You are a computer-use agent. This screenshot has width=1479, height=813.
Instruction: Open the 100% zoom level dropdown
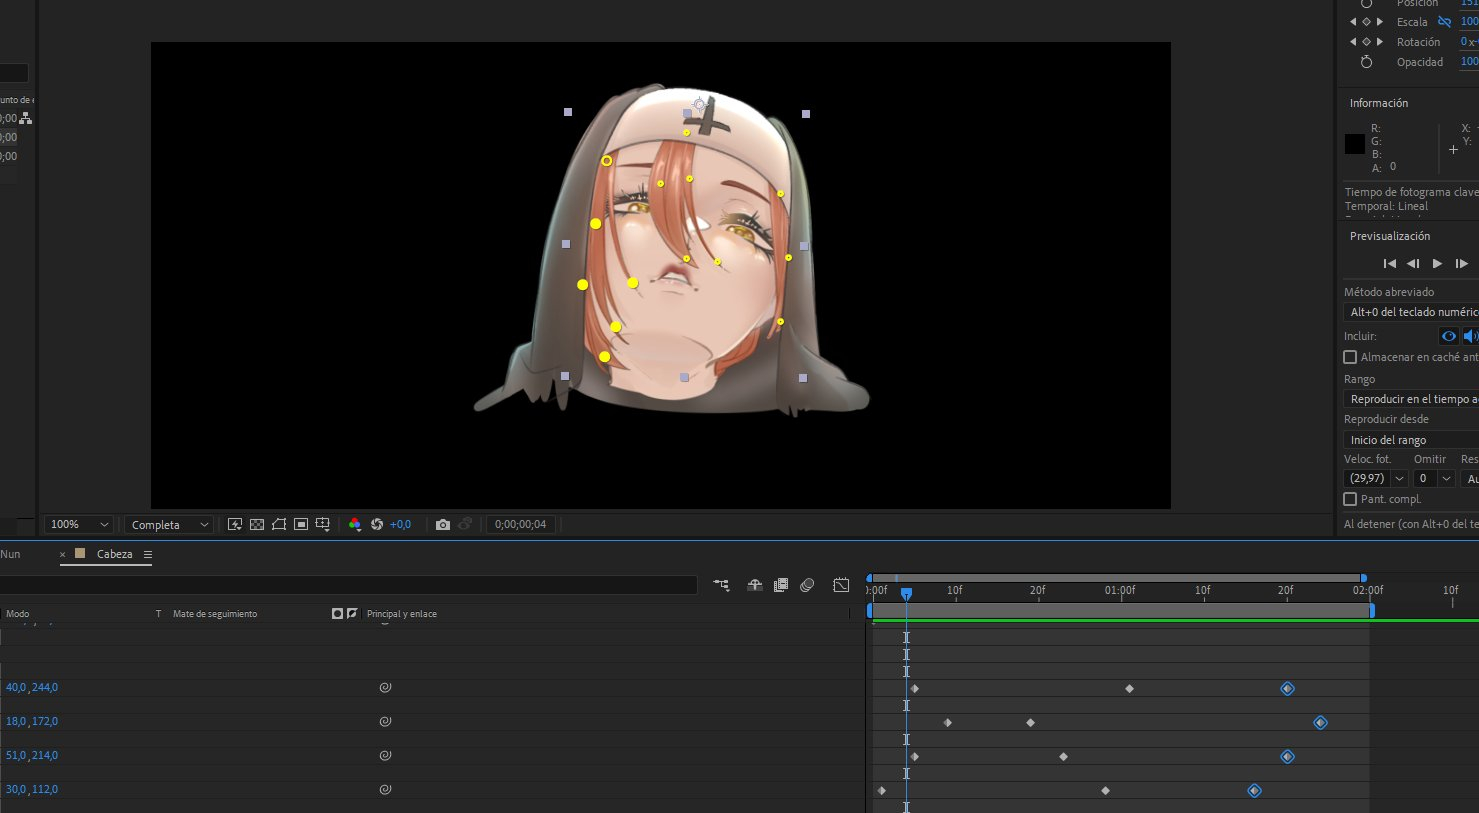(79, 524)
